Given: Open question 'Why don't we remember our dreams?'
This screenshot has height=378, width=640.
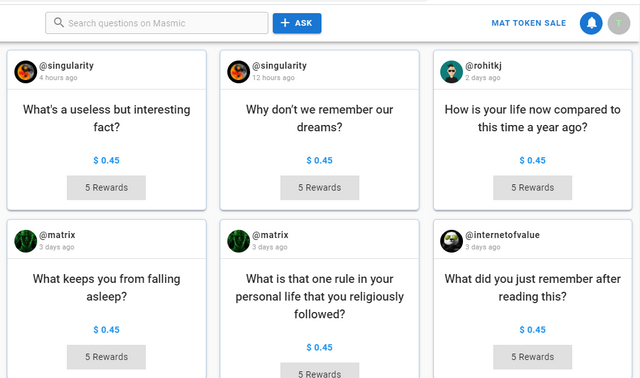Looking at the screenshot, I should point(320,118).
